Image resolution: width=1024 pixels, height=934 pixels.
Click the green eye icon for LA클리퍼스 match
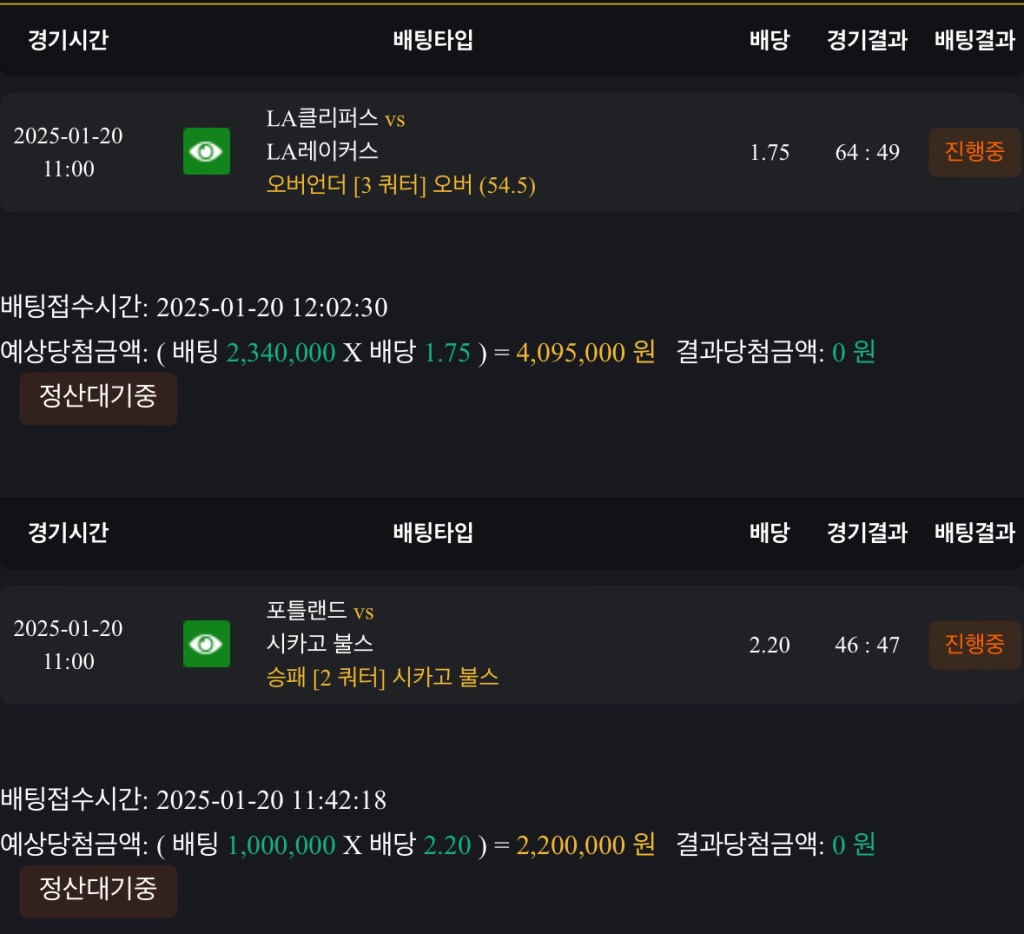pos(206,151)
